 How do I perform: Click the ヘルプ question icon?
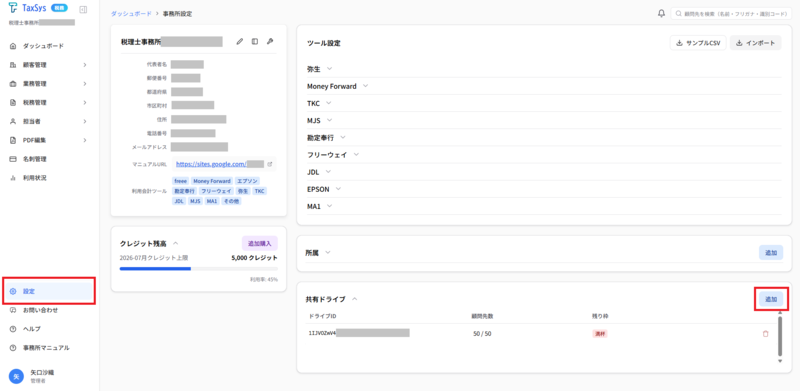click(x=13, y=329)
